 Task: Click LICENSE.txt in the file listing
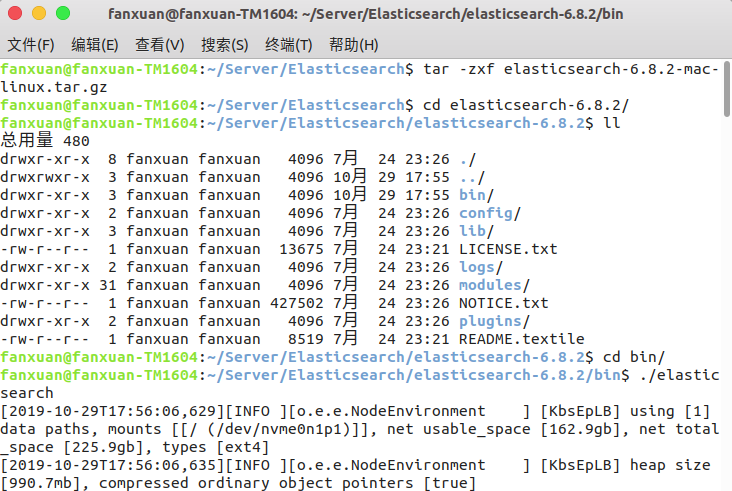tap(508, 249)
